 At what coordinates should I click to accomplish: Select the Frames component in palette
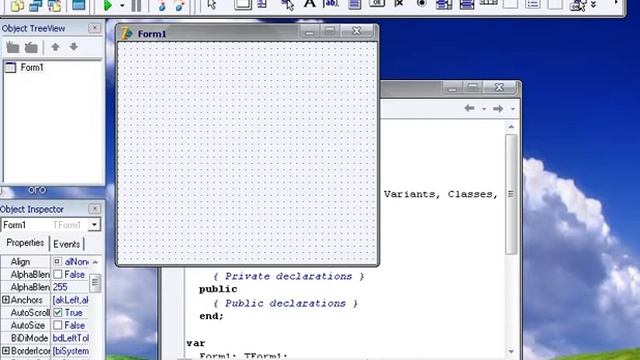tap(243, 4)
